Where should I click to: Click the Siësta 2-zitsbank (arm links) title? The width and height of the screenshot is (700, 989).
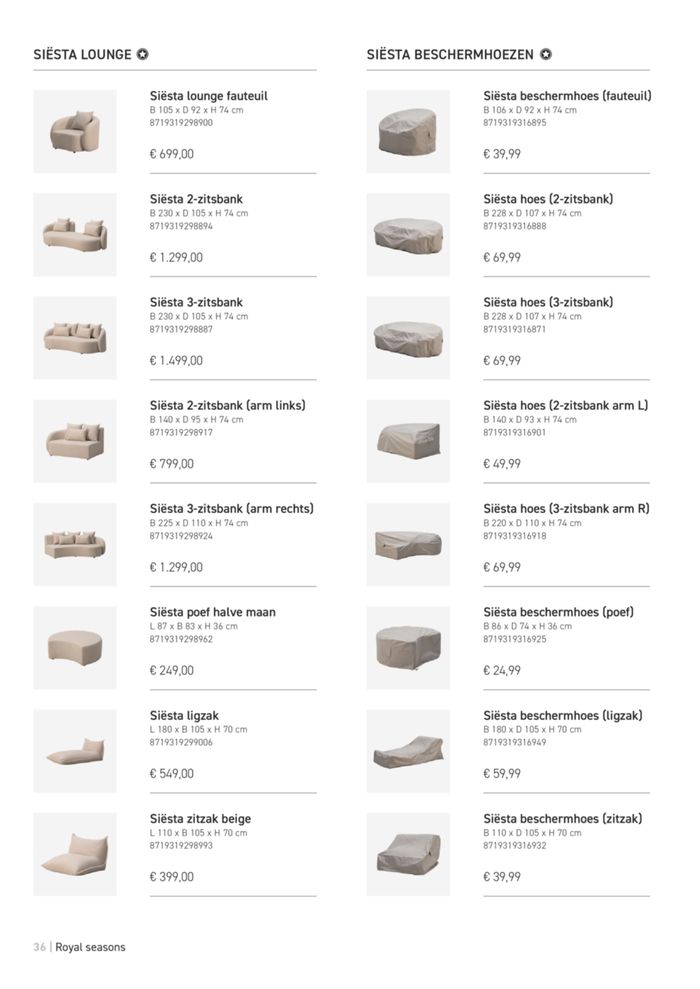pos(228,406)
